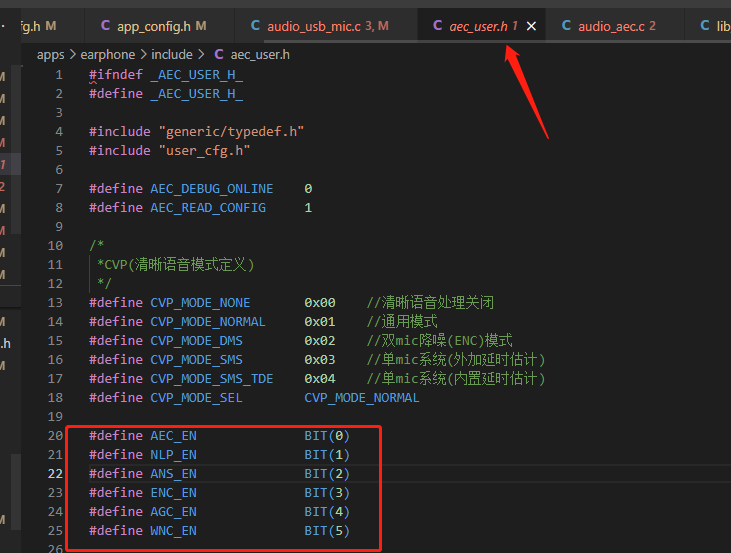Open the aec_user.h breadcrumb segment
The width and height of the screenshot is (731, 553).
(260, 55)
